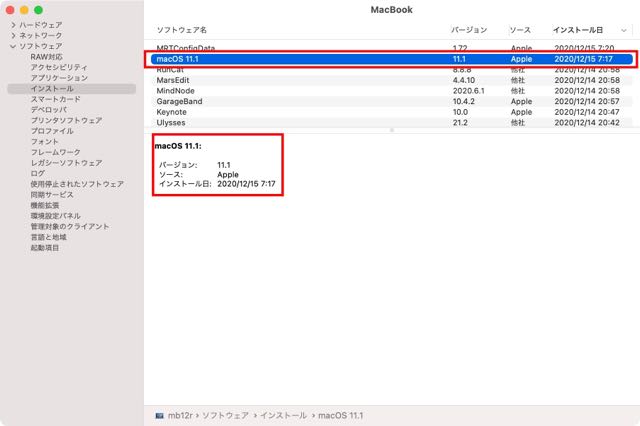The height and width of the screenshot is (426, 640).
Task: Sort by バージョン column header
Action: click(469, 30)
